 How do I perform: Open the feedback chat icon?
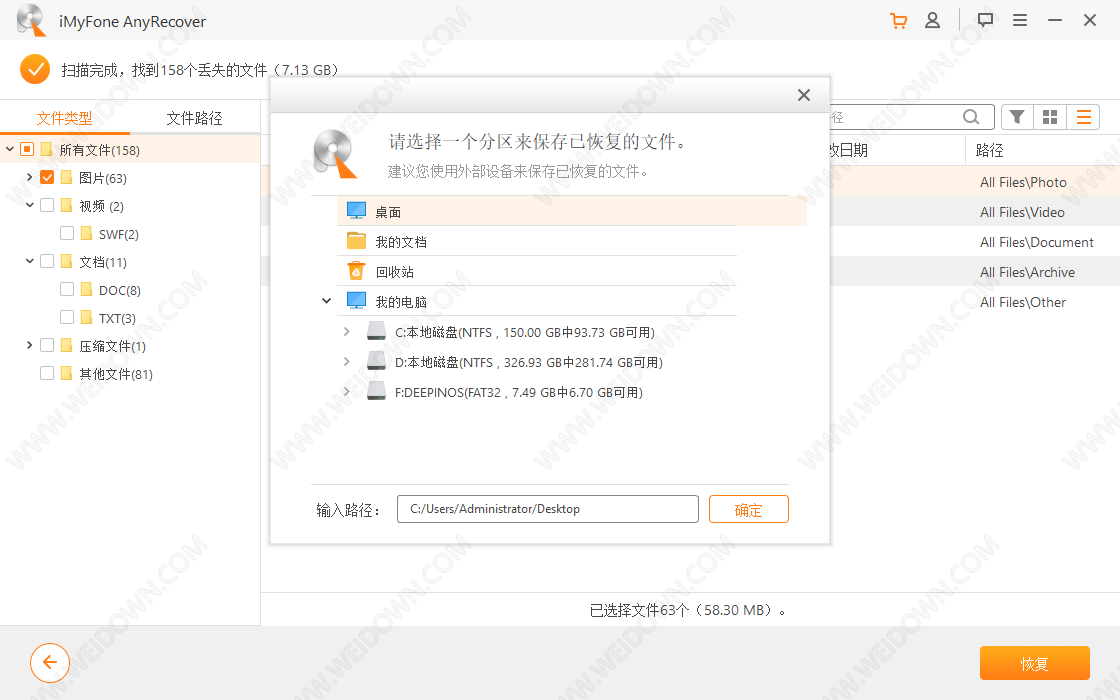(985, 20)
